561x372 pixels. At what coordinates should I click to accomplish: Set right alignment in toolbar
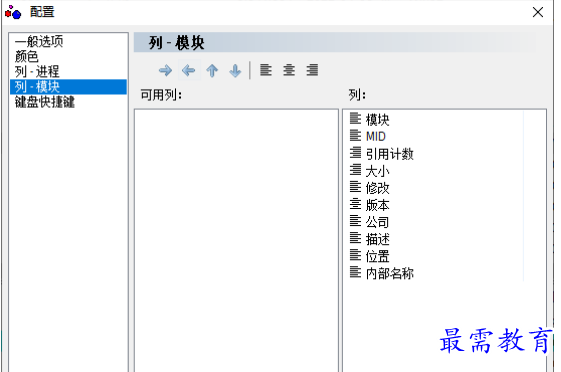click(x=312, y=70)
